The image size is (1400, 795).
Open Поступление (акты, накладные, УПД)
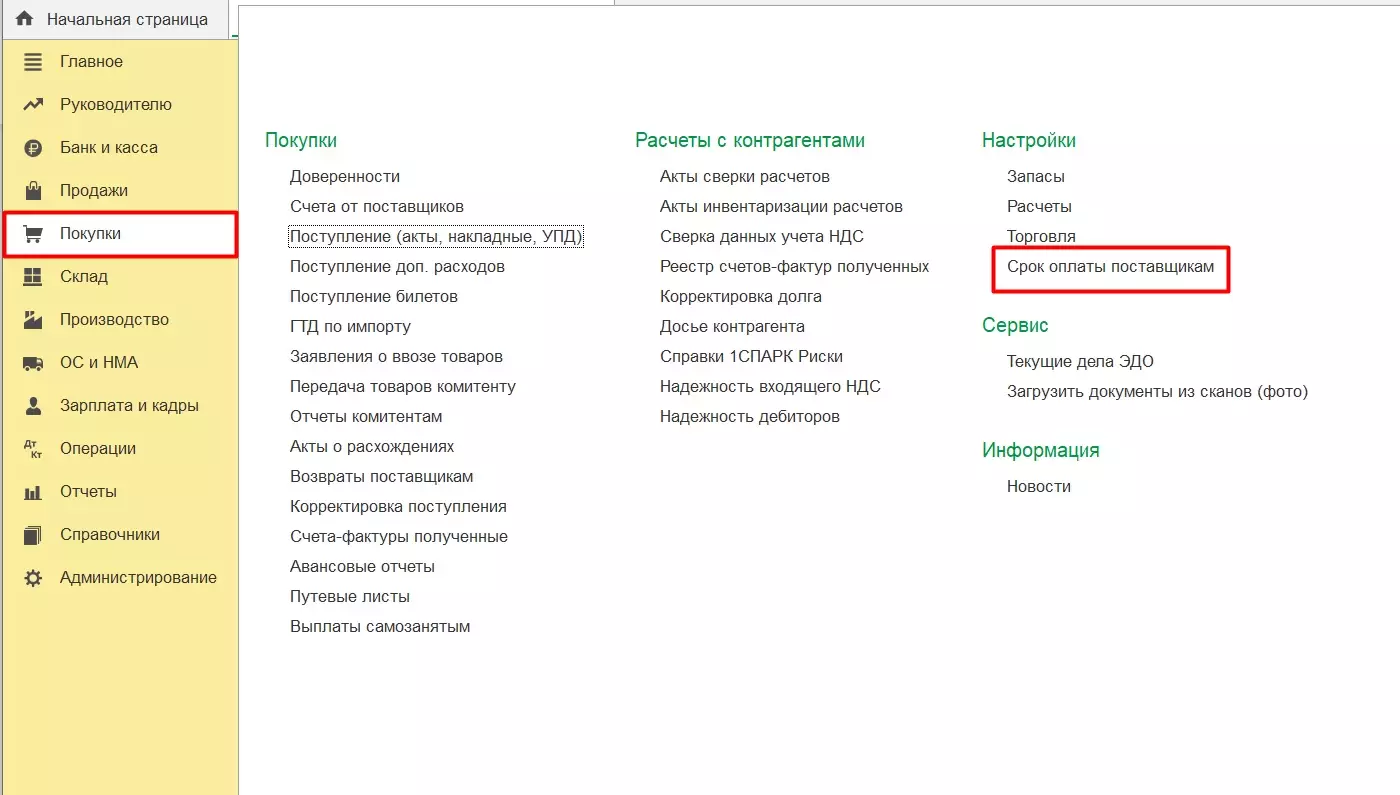point(436,237)
